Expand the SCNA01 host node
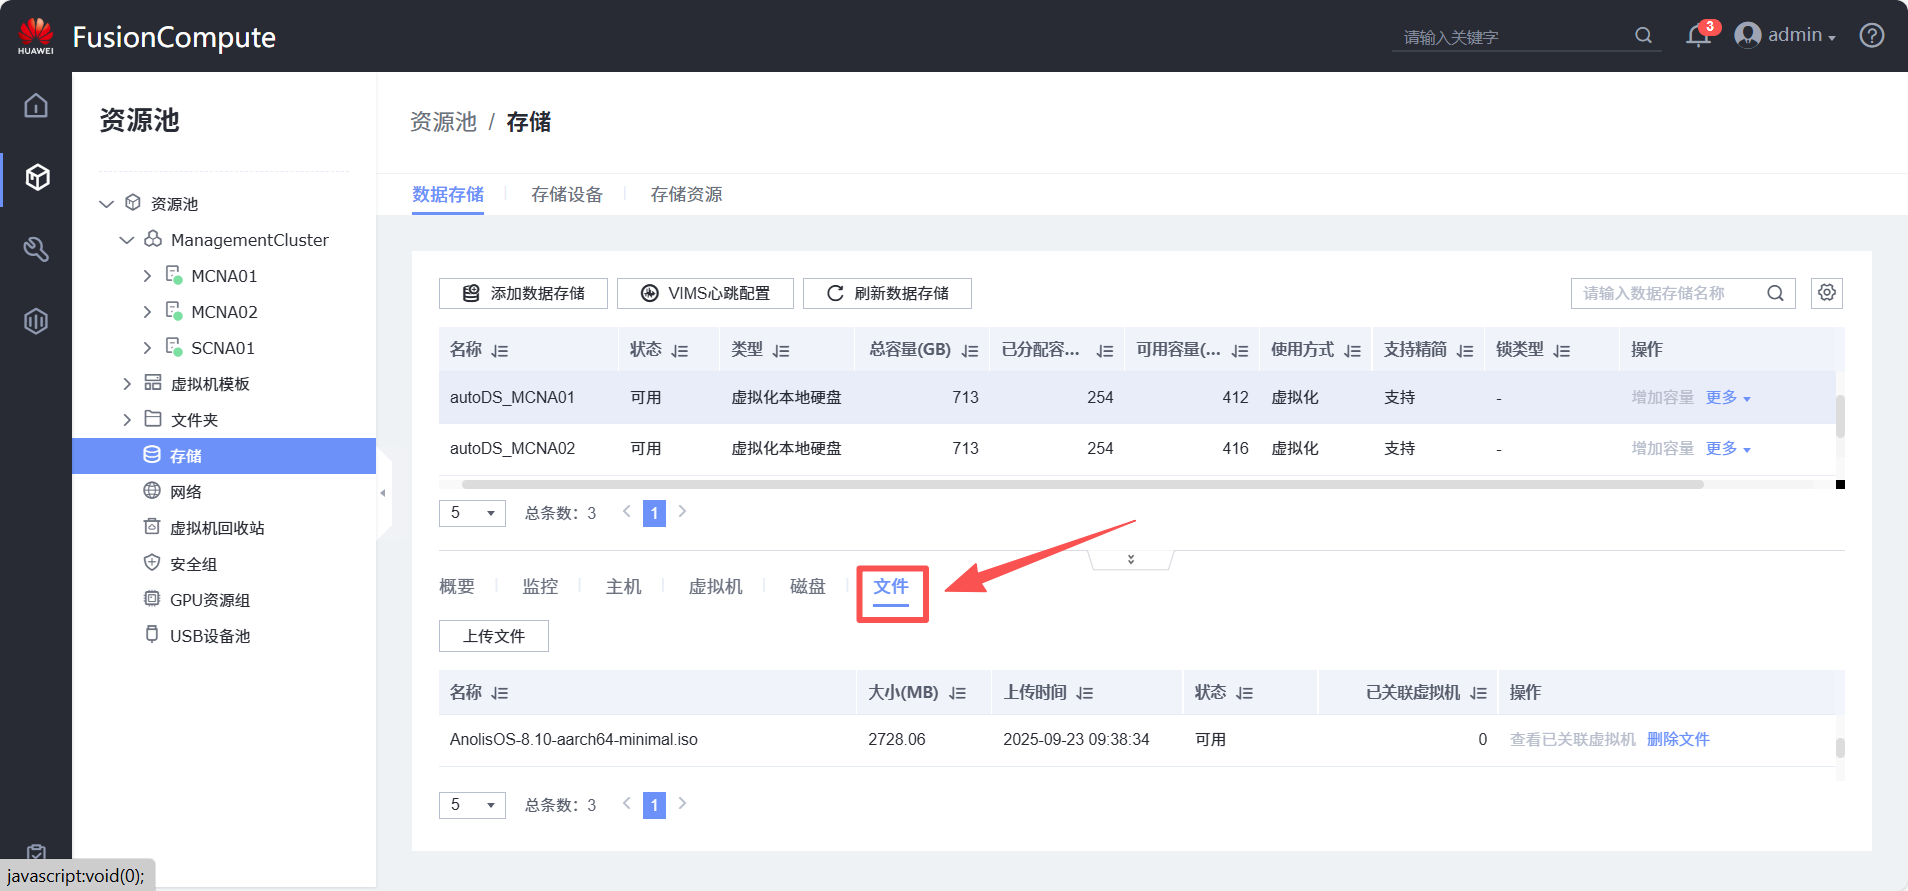Screen dimensions: 1908x891 tap(147, 348)
